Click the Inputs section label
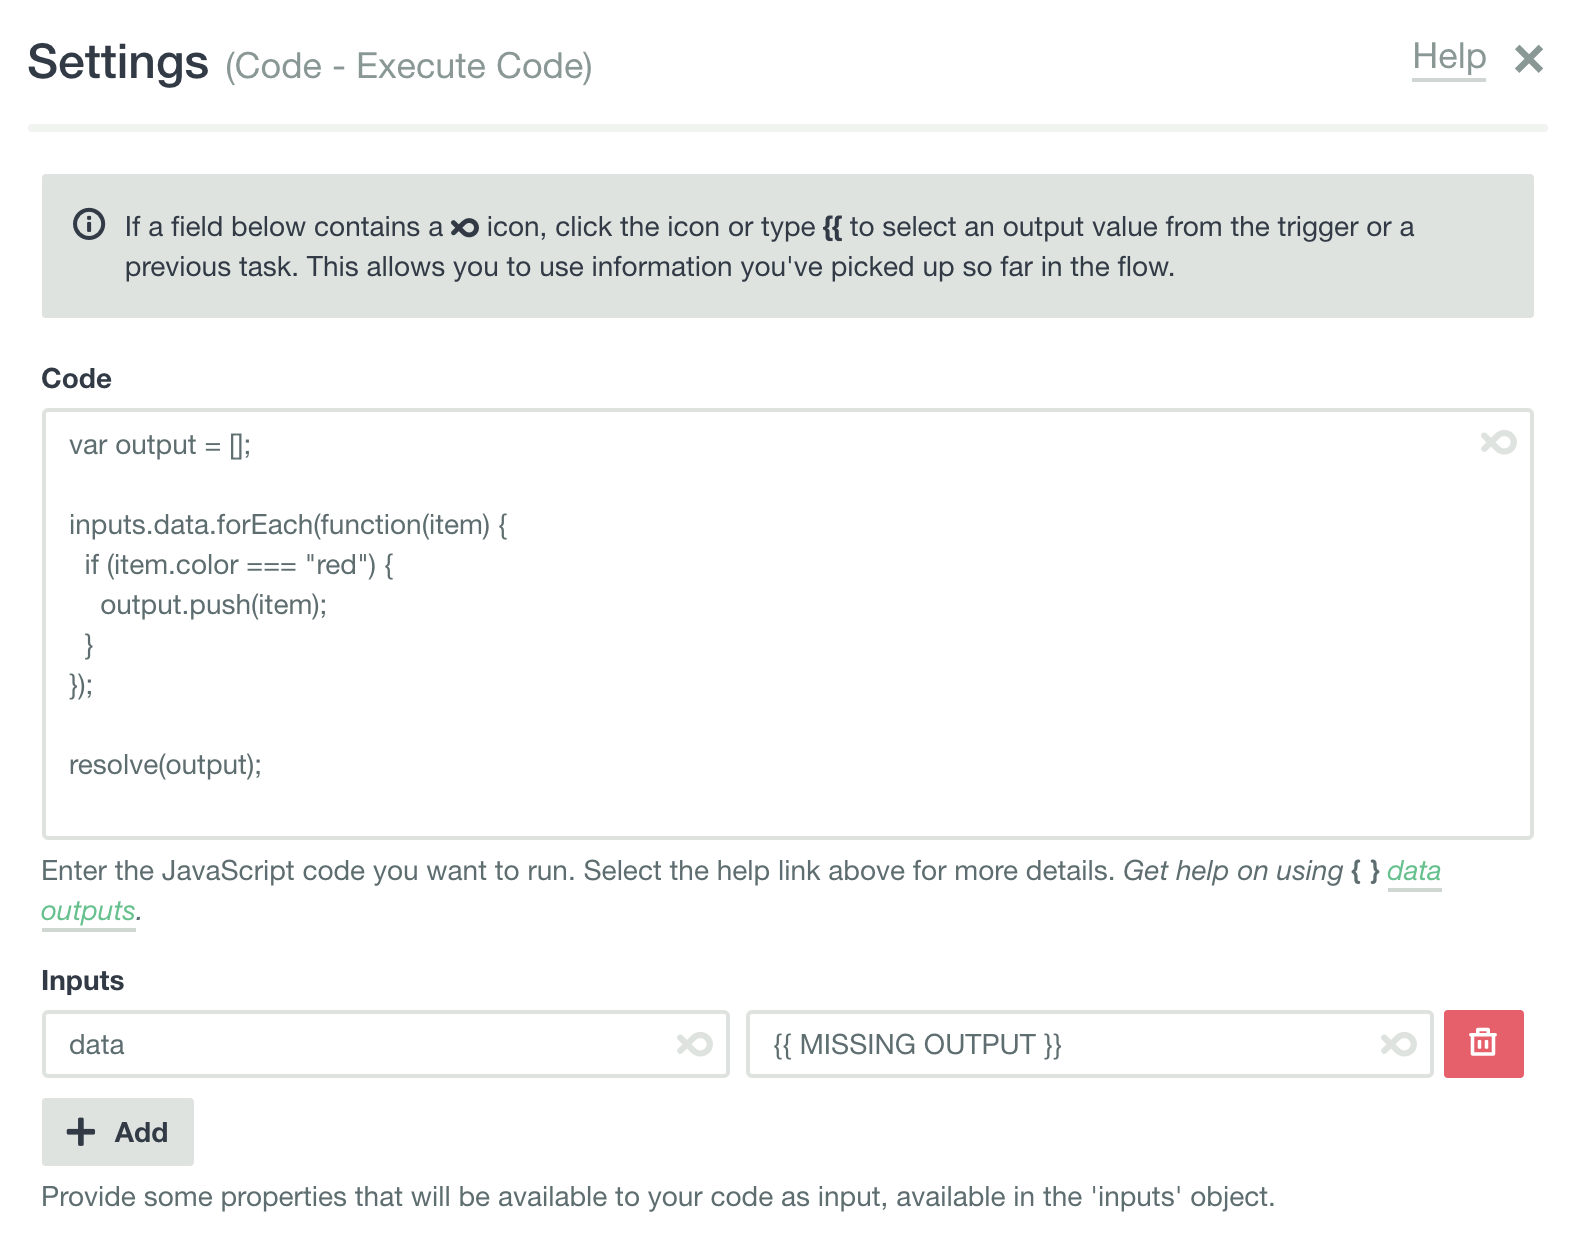This screenshot has width=1576, height=1255. click(x=83, y=981)
